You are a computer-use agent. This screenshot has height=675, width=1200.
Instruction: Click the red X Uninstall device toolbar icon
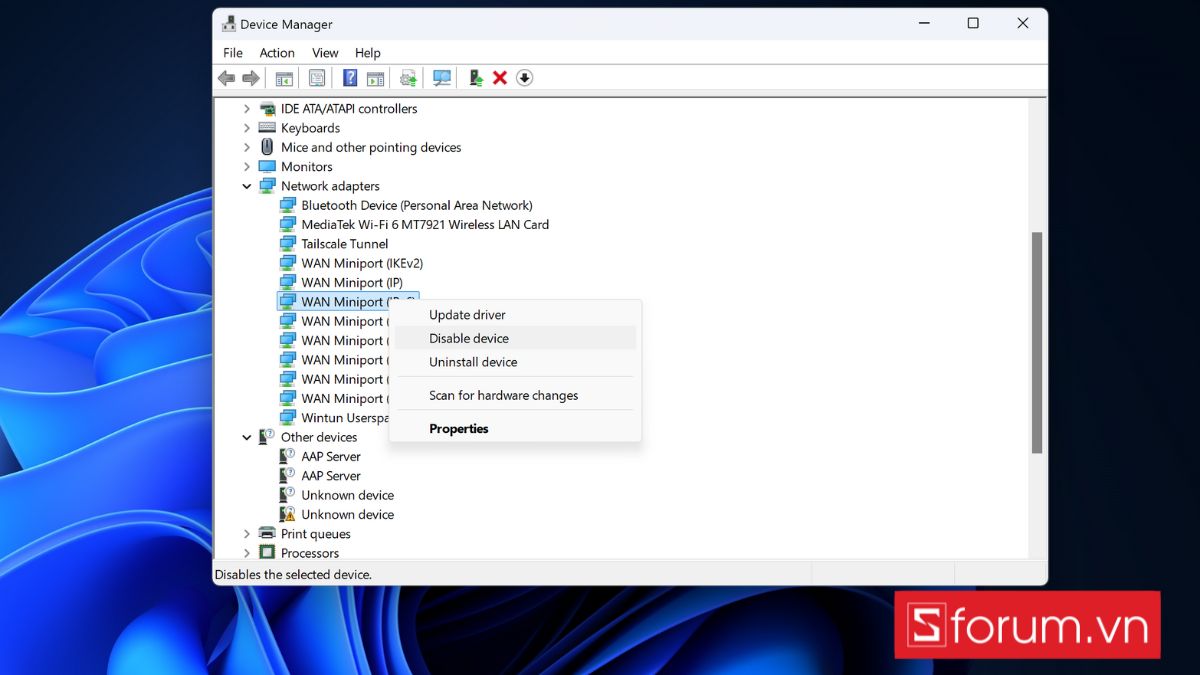coord(500,78)
